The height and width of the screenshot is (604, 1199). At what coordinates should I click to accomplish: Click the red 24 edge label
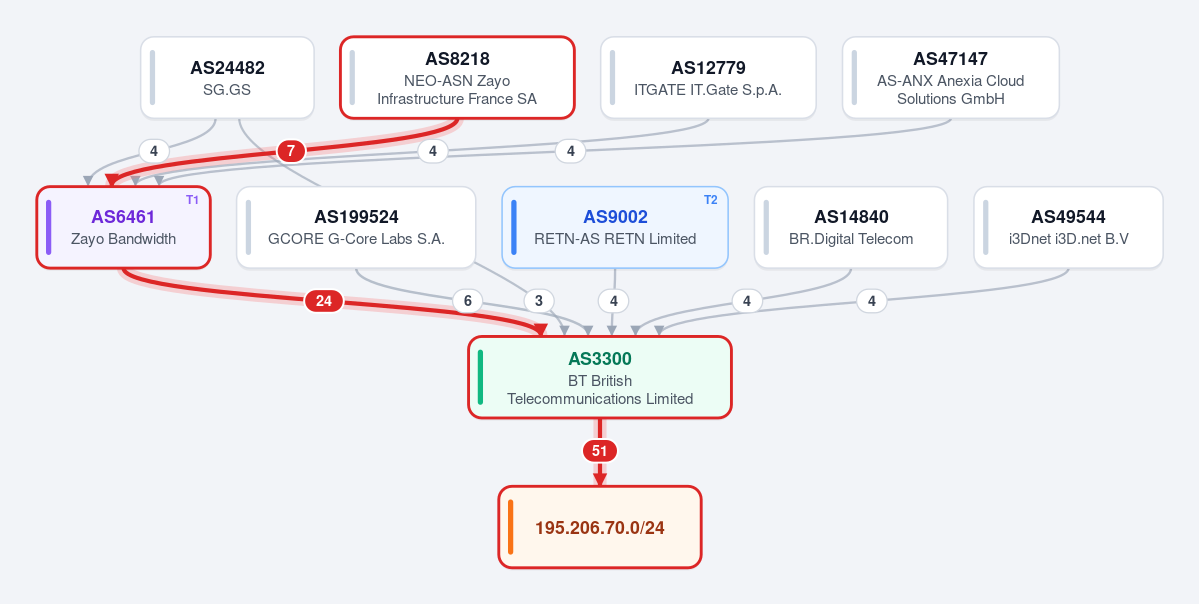tap(324, 301)
